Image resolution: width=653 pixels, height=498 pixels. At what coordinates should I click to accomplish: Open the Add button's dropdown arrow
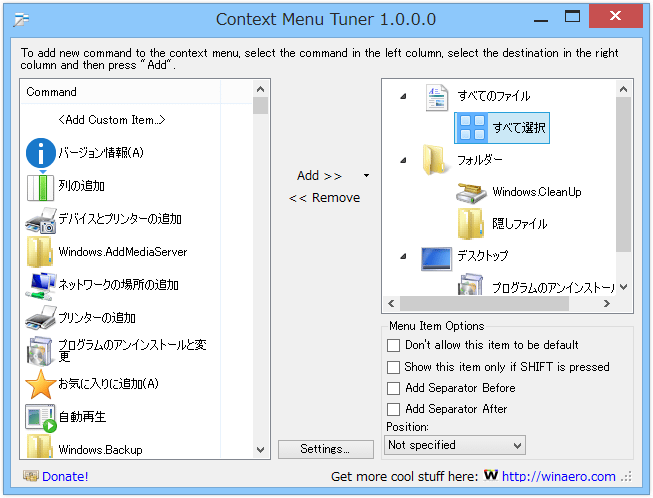(x=366, y=175)
